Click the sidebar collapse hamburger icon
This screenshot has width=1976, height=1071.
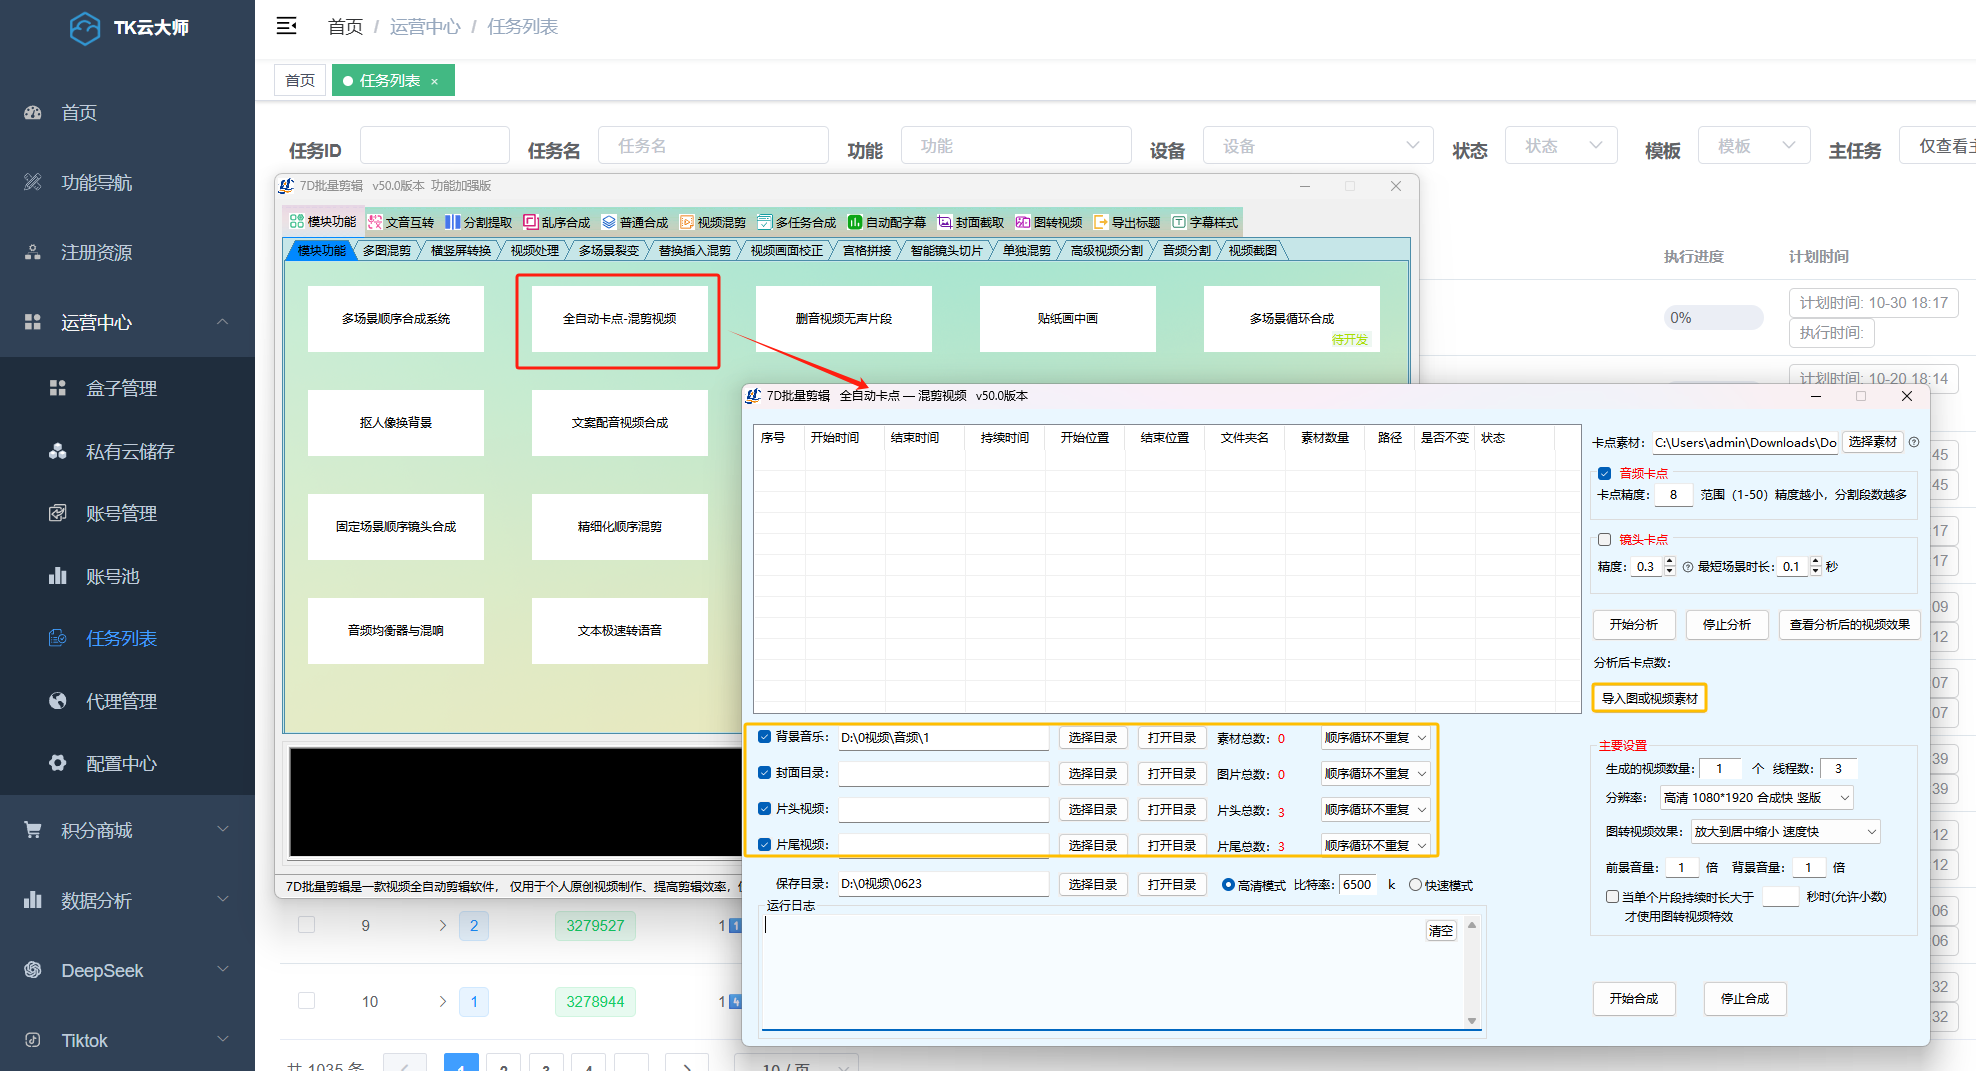tap(287, 26)
